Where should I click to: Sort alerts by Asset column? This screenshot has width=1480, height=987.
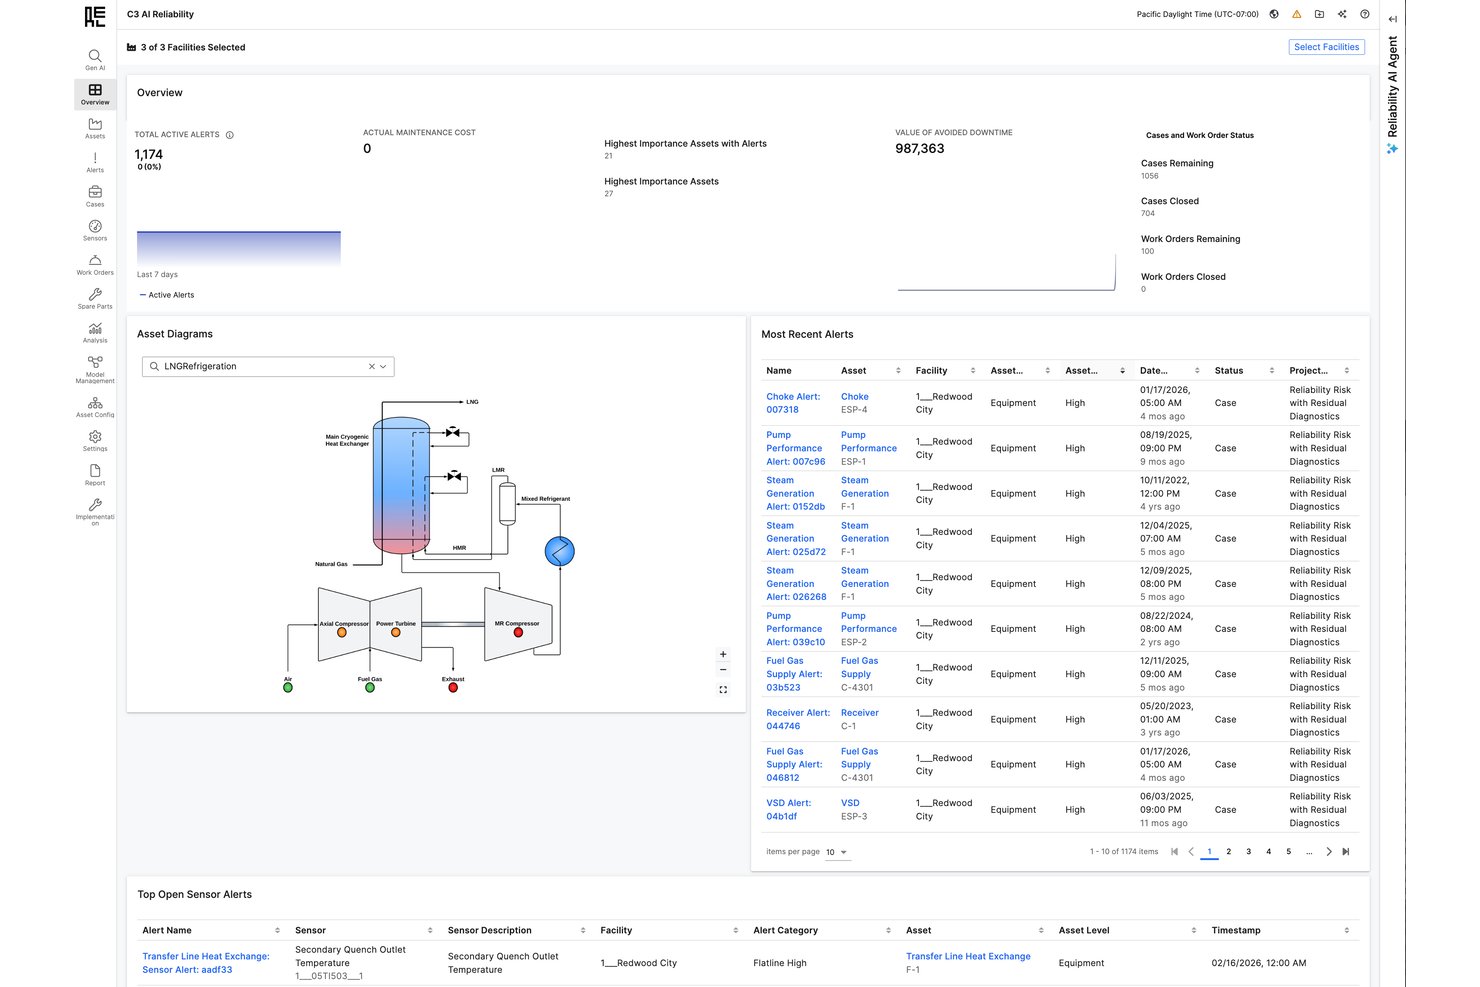(898, 371)
